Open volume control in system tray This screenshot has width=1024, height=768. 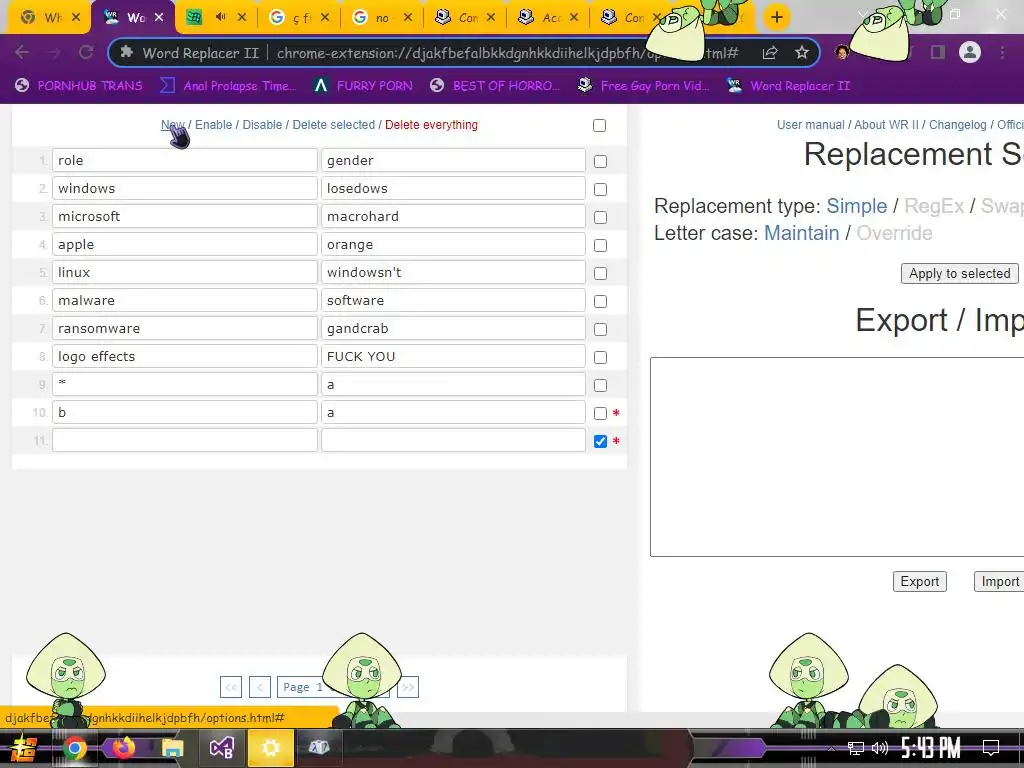coord(880,748)
